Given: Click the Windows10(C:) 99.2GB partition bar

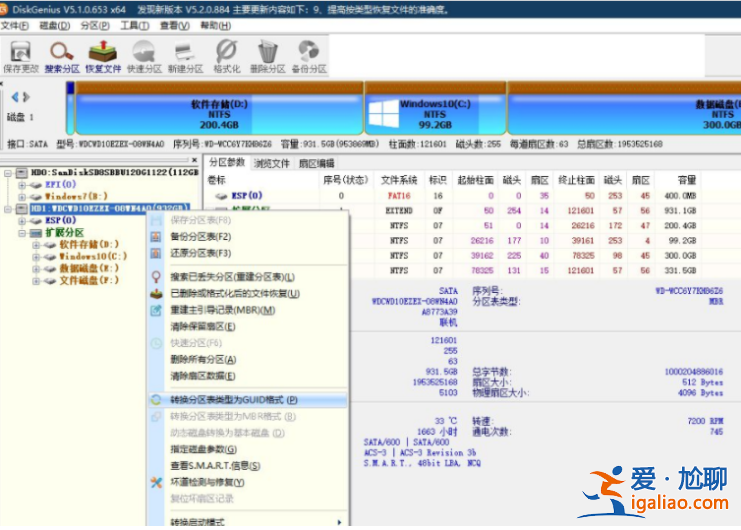Looking at the screenshot, I should pos(435,108).
